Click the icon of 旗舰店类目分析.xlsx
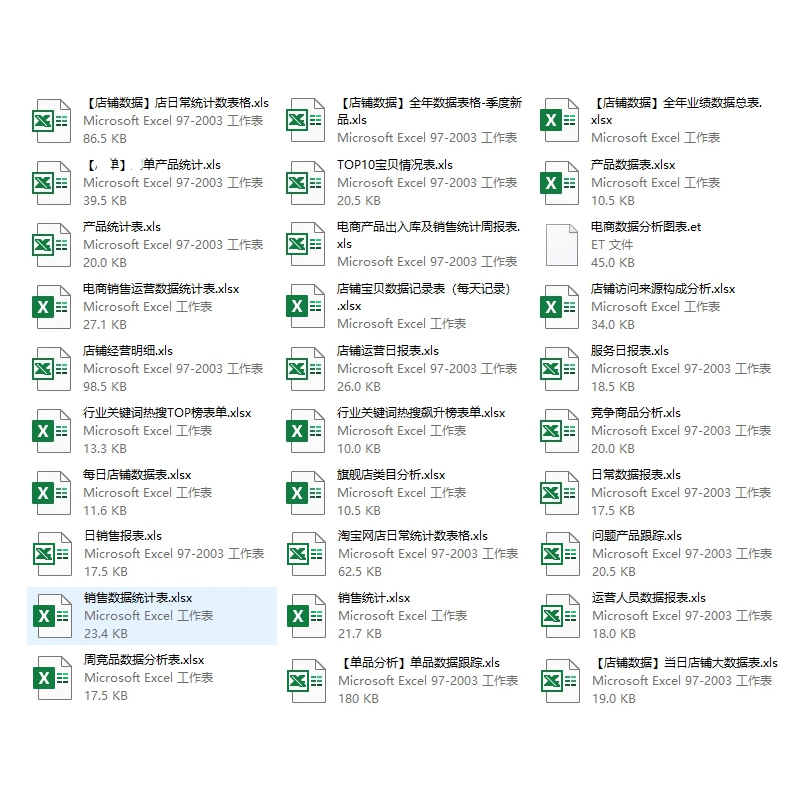The width and height of the screenshot is (800, 800). [x=306, y=493]
